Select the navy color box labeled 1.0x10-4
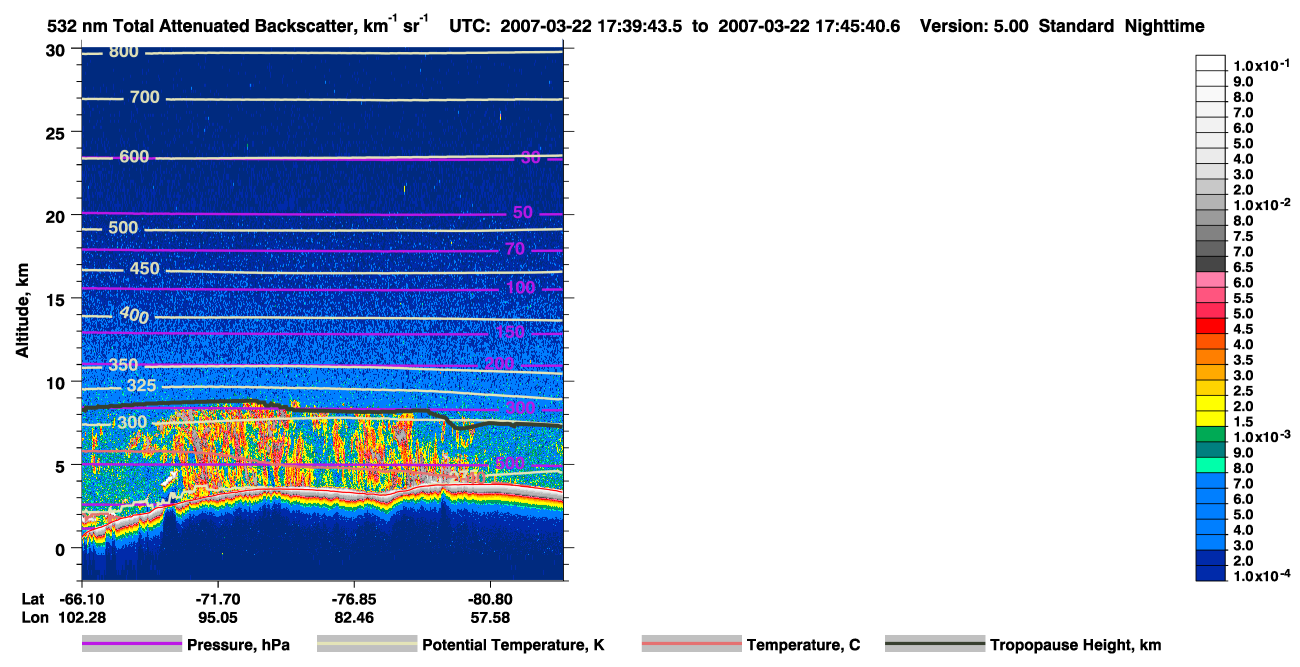The height and width of the screenshot is (667, 1300). pos(1211,574)
